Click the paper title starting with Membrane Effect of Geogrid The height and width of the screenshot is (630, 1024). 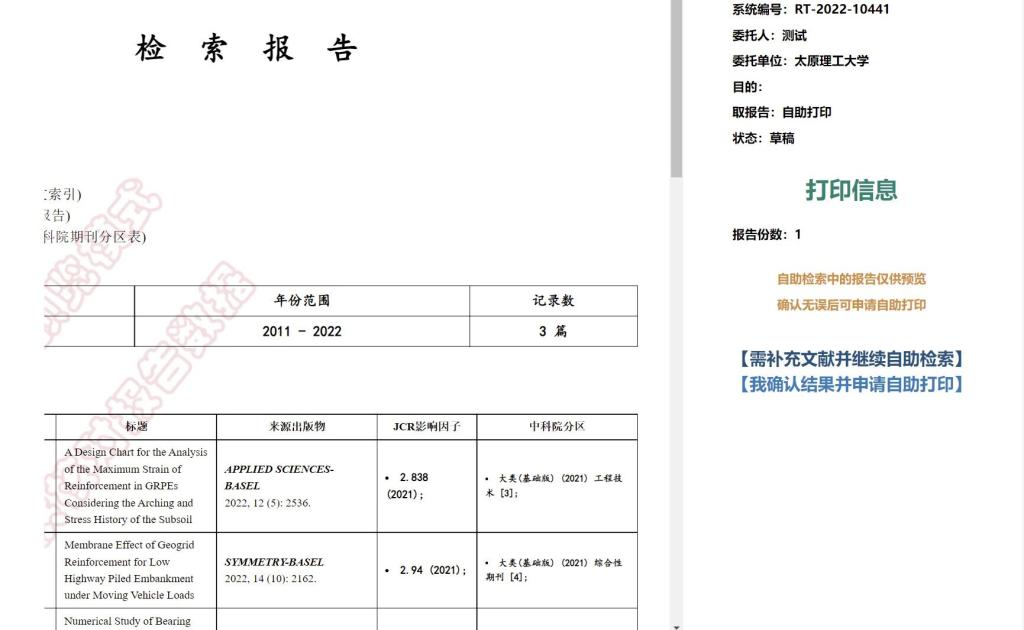[129, 570]
